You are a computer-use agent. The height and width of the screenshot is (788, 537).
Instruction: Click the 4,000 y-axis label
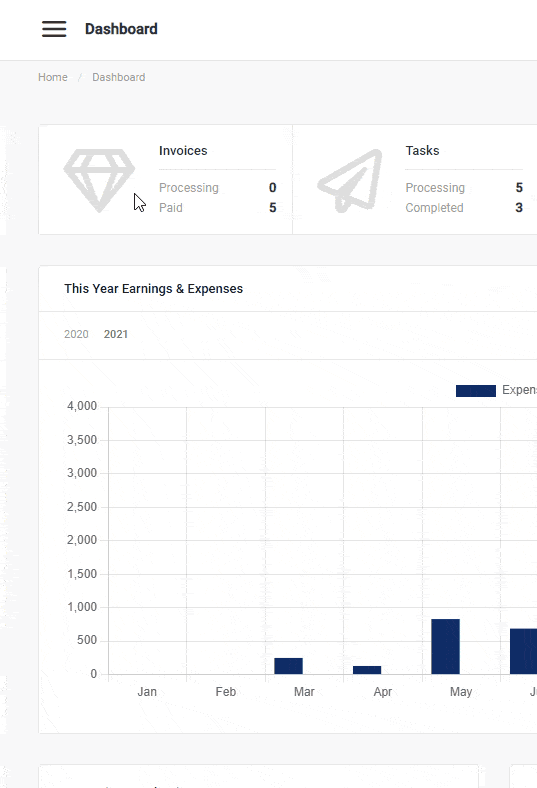coord(82,406)
